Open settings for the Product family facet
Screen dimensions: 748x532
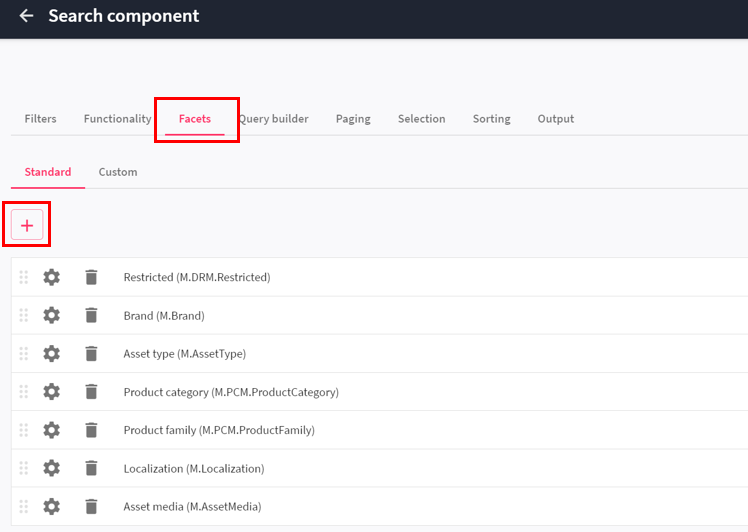point(52,430)
